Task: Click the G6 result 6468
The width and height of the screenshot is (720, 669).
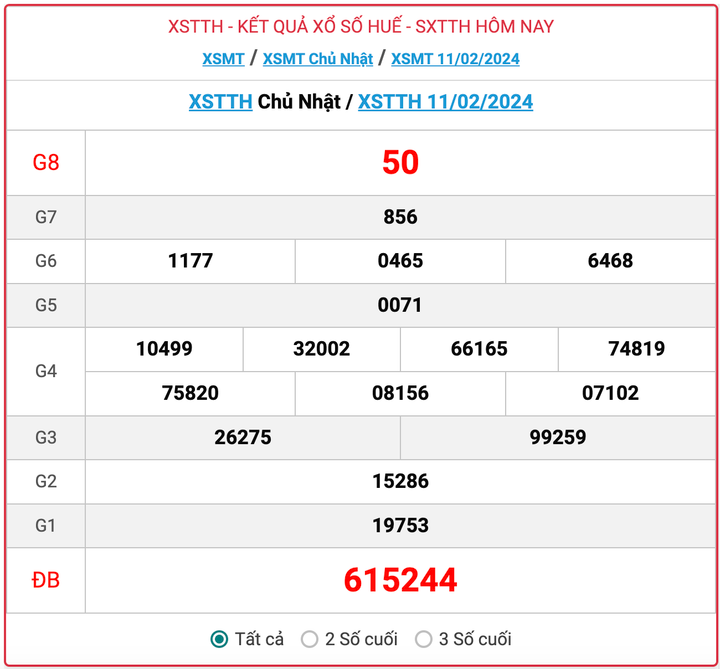Action: click(610, 261)
